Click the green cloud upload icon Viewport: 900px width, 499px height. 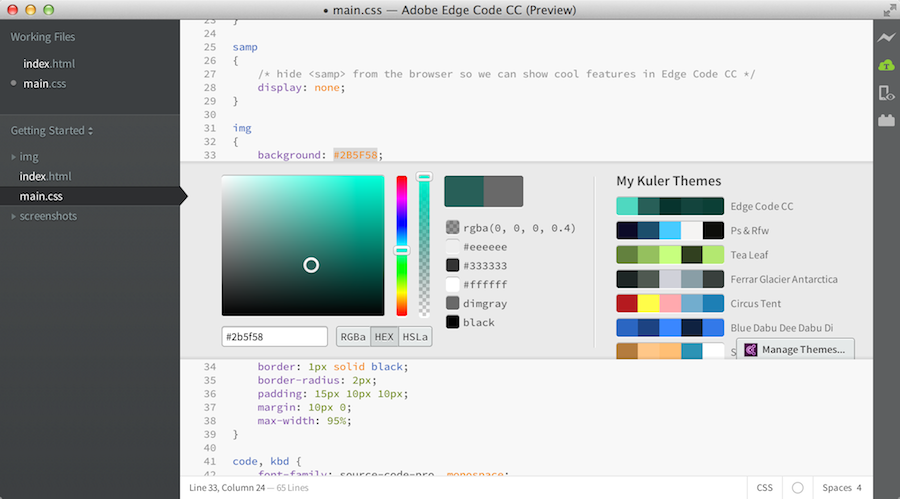pos(886,65)
